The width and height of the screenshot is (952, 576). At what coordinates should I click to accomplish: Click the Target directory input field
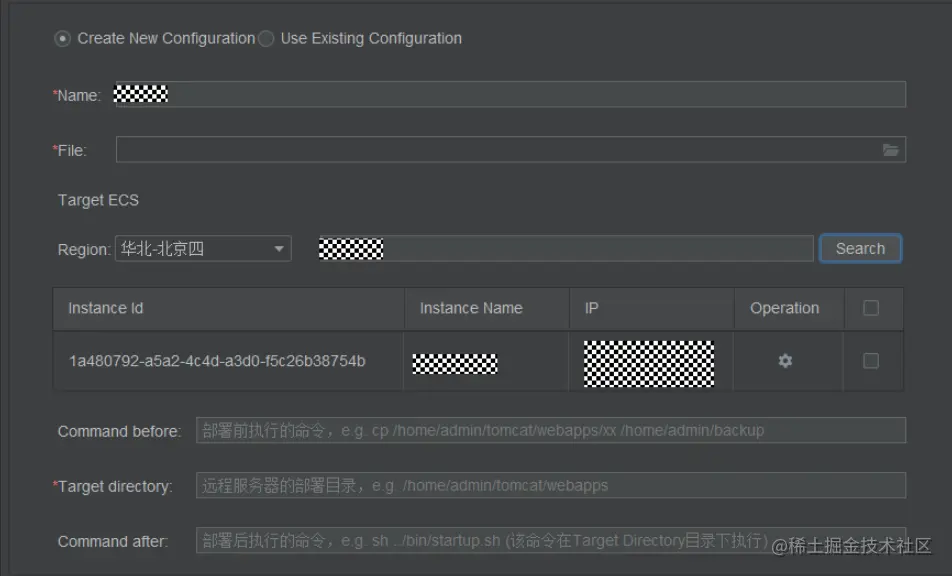tap(551, 486)
